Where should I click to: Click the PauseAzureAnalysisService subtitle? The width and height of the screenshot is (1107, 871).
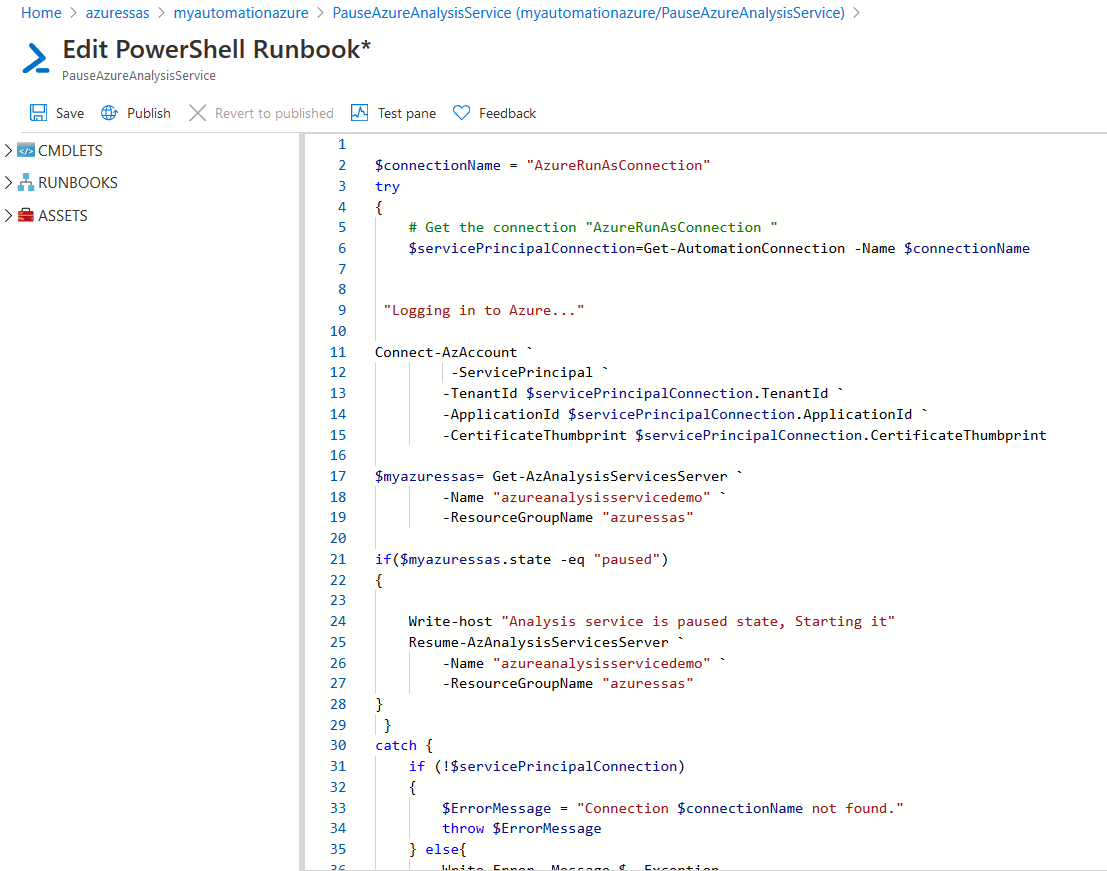click(x=138, y=76)
